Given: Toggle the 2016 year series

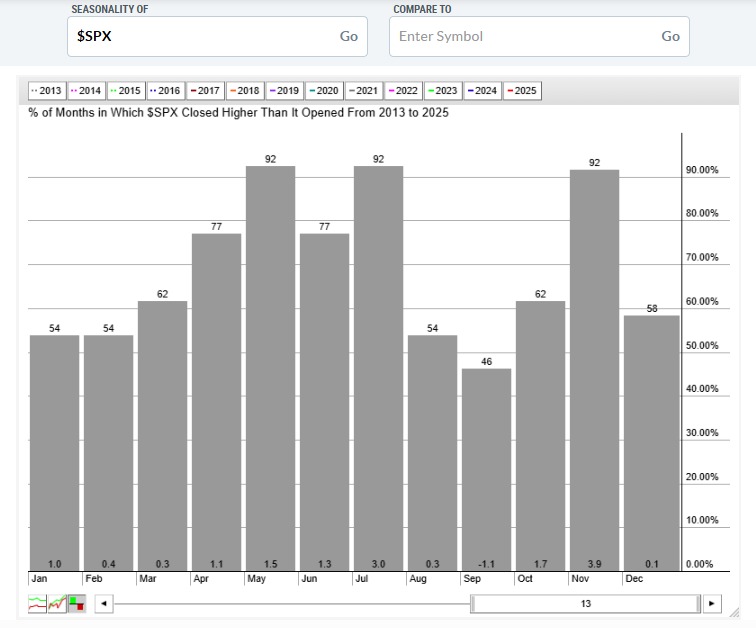Looking at the screenshot, I should click(x=166, y=91).
